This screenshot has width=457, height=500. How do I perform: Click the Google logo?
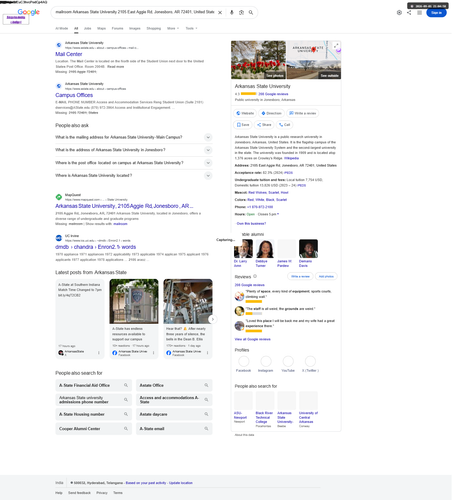pyautogui.click(x=28, y=12)
